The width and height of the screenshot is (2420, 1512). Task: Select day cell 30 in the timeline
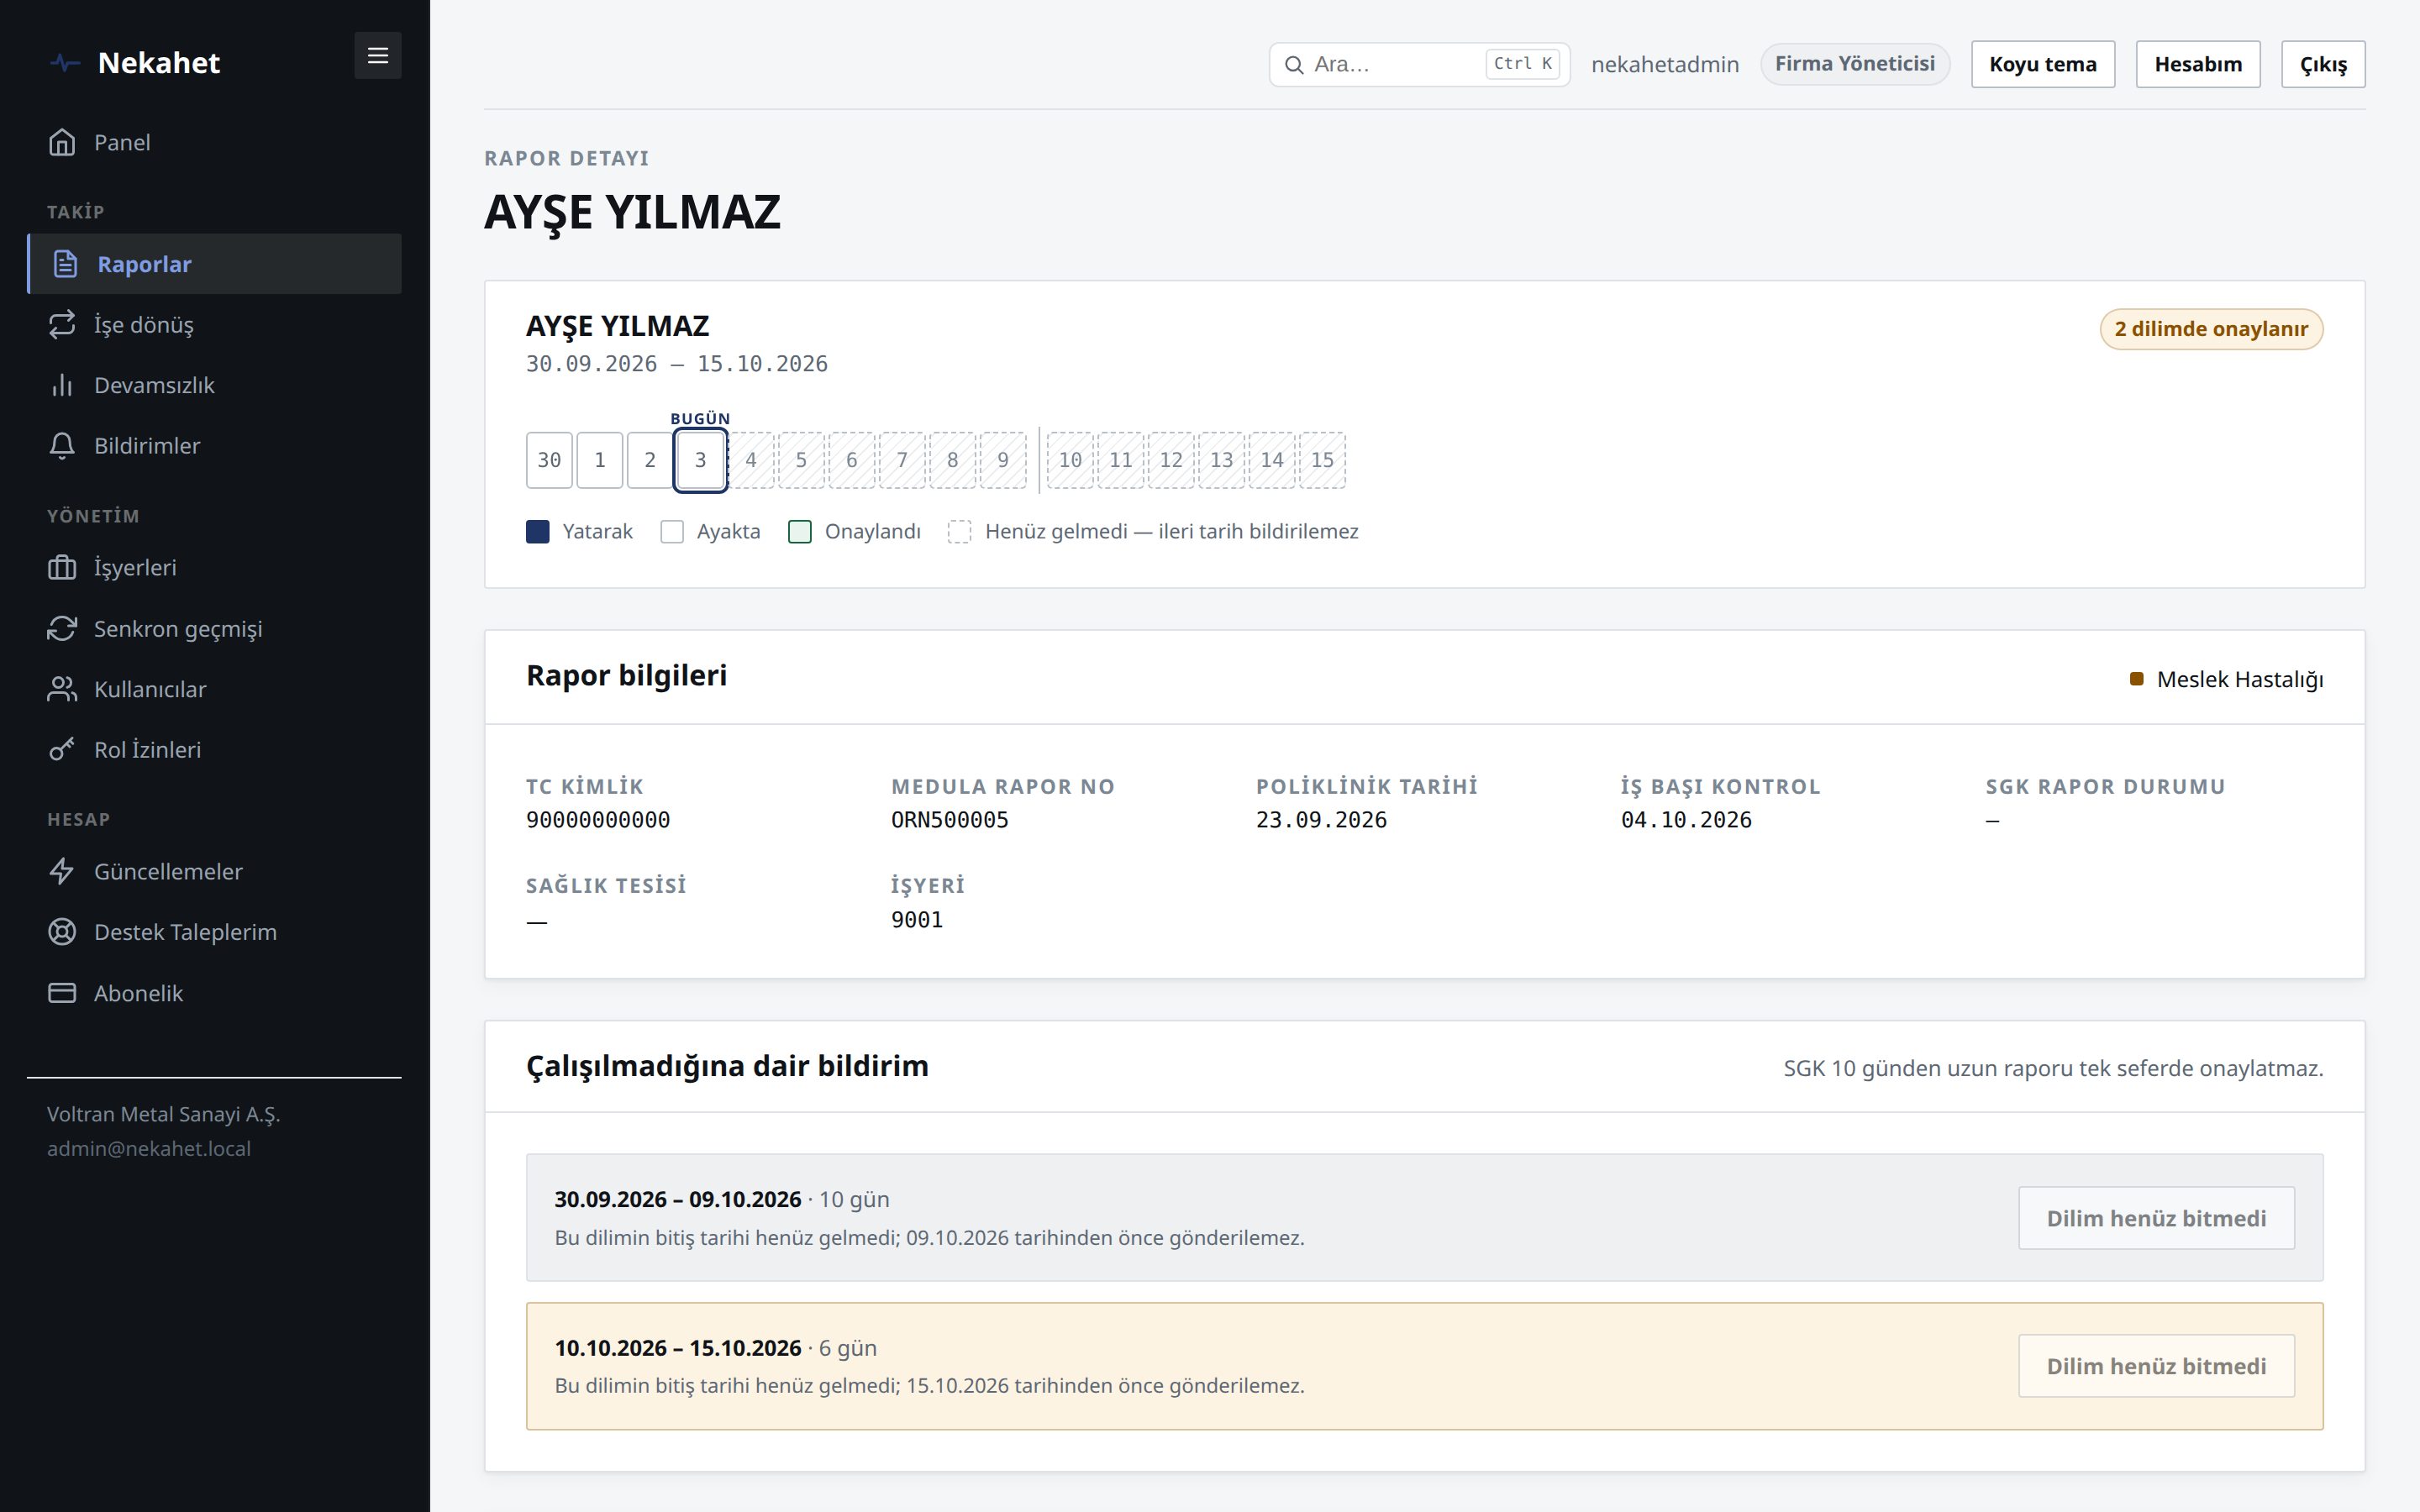coord(549,460)
